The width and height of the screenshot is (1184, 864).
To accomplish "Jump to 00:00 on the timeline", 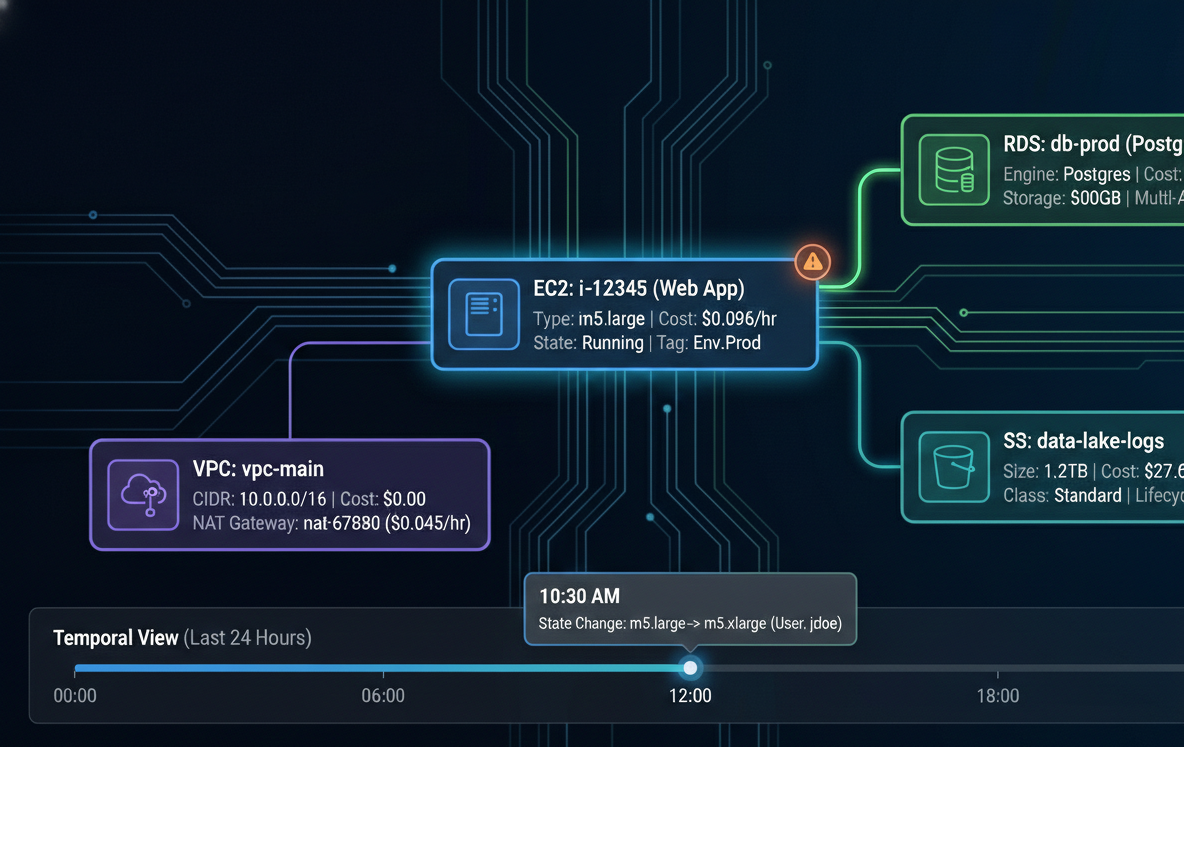I will [x=75, y=696].
